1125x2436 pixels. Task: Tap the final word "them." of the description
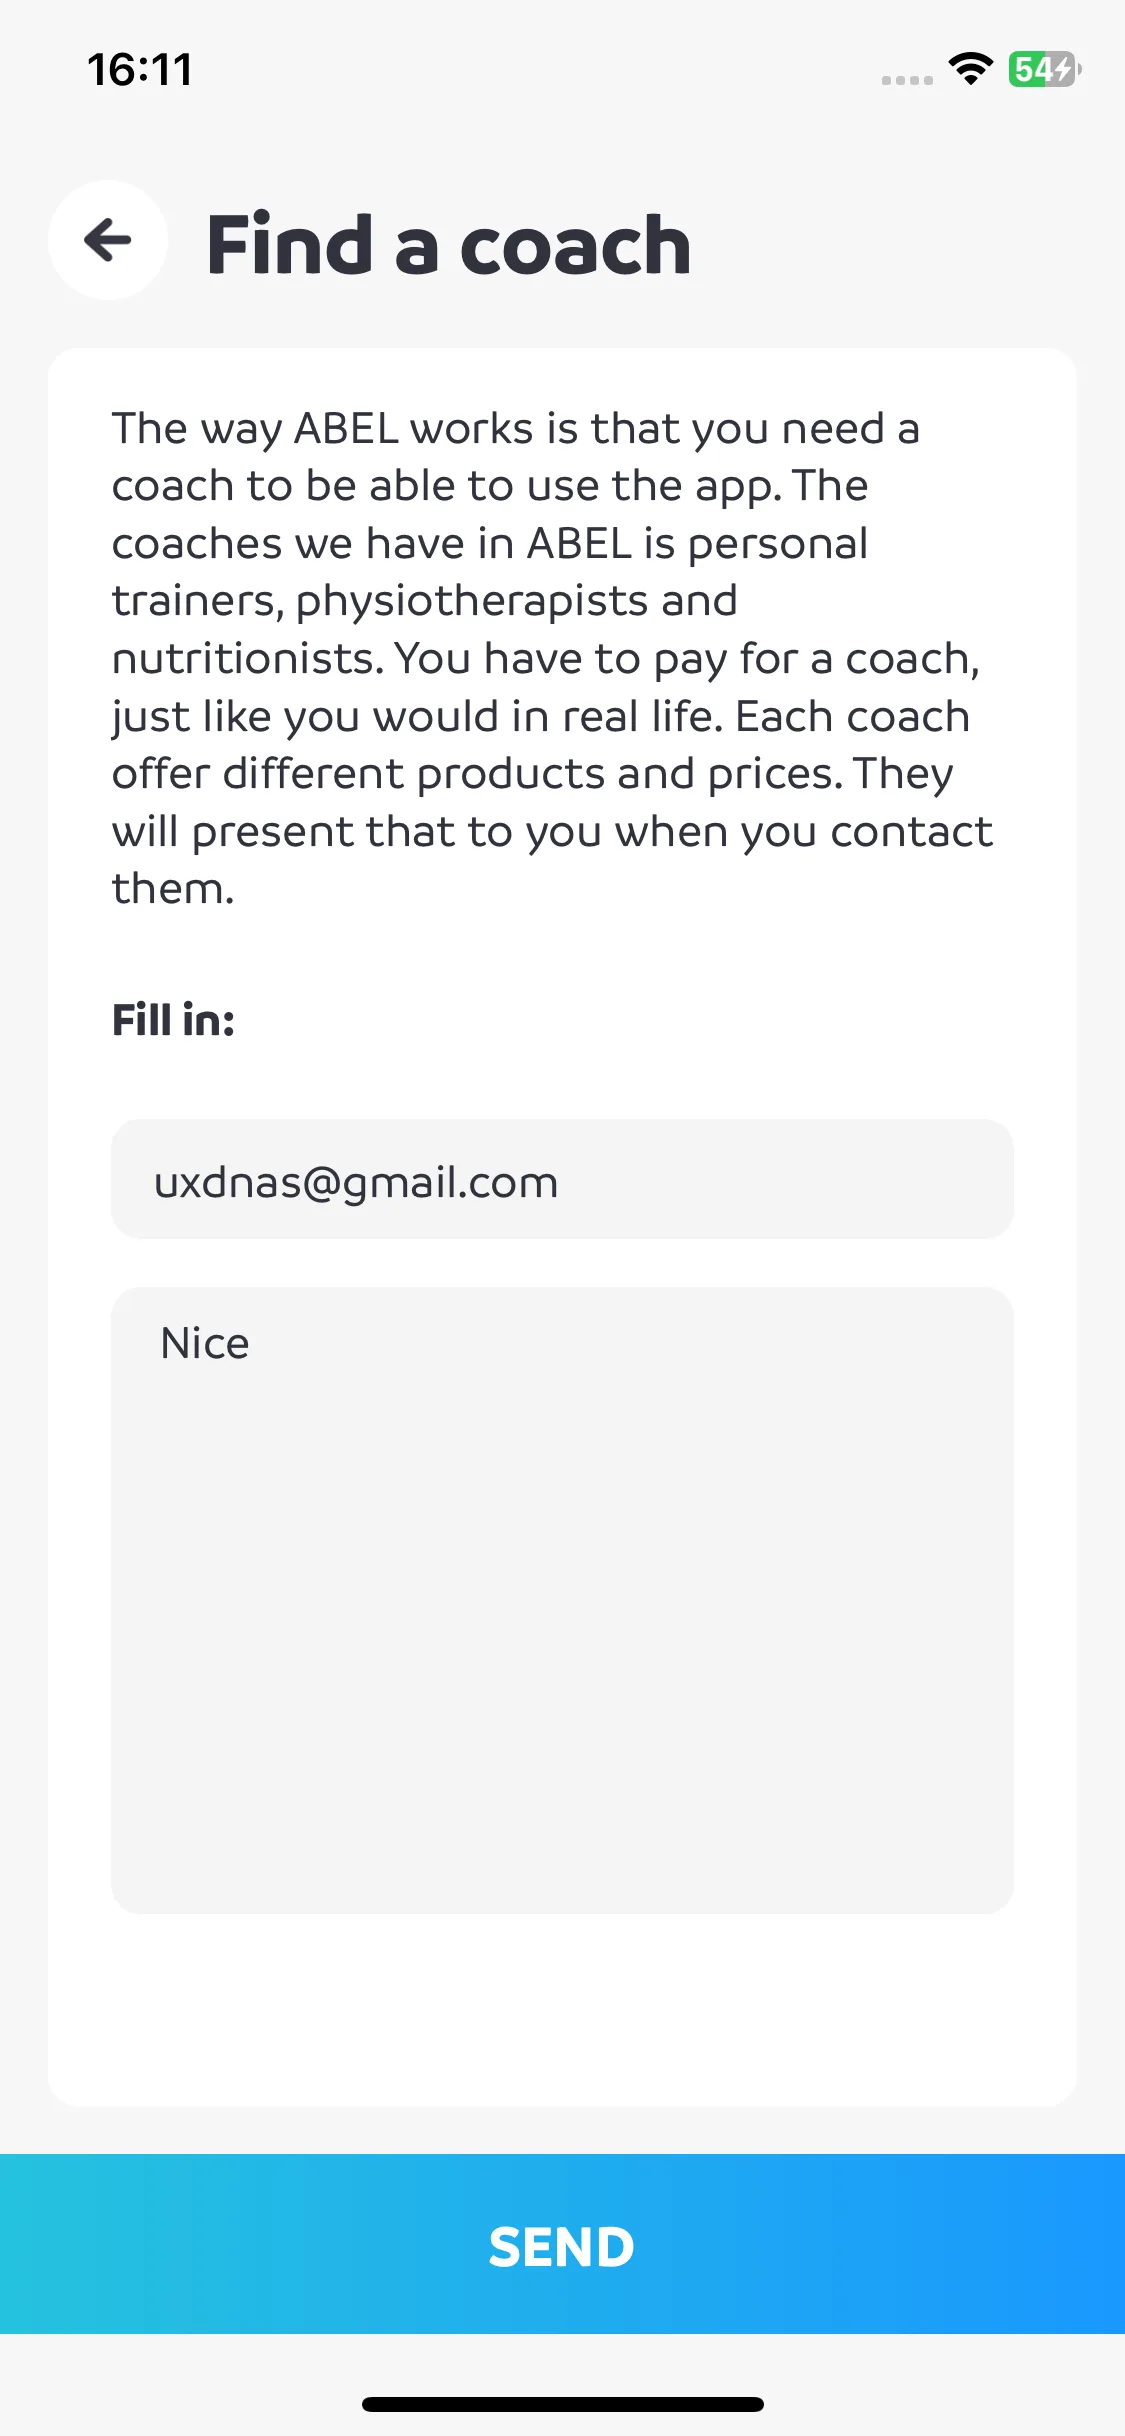pyautogui.click(x=173, y=889)
